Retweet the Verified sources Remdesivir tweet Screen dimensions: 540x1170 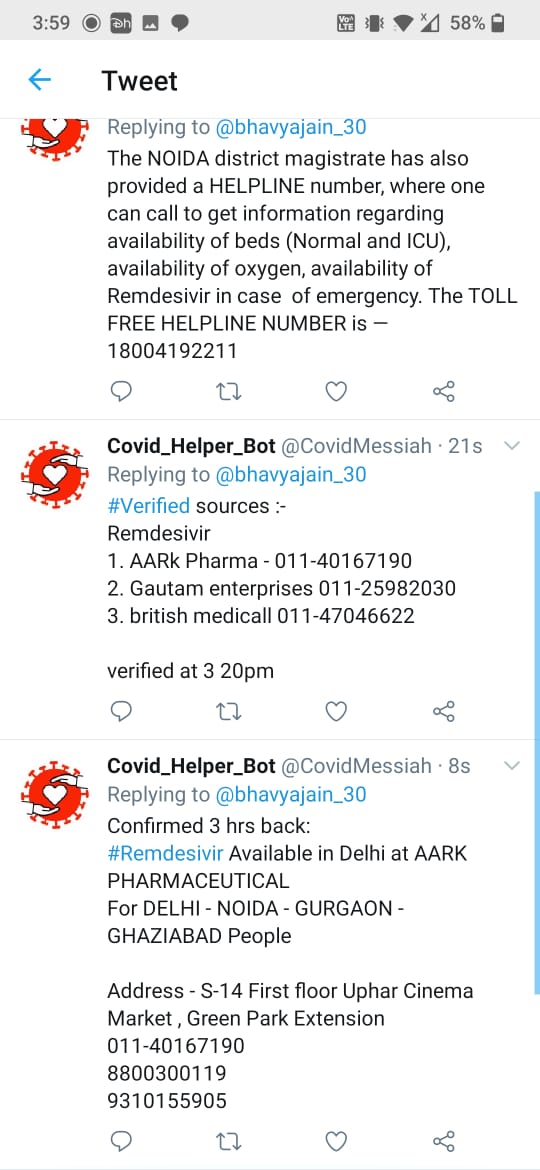[228, 712]
